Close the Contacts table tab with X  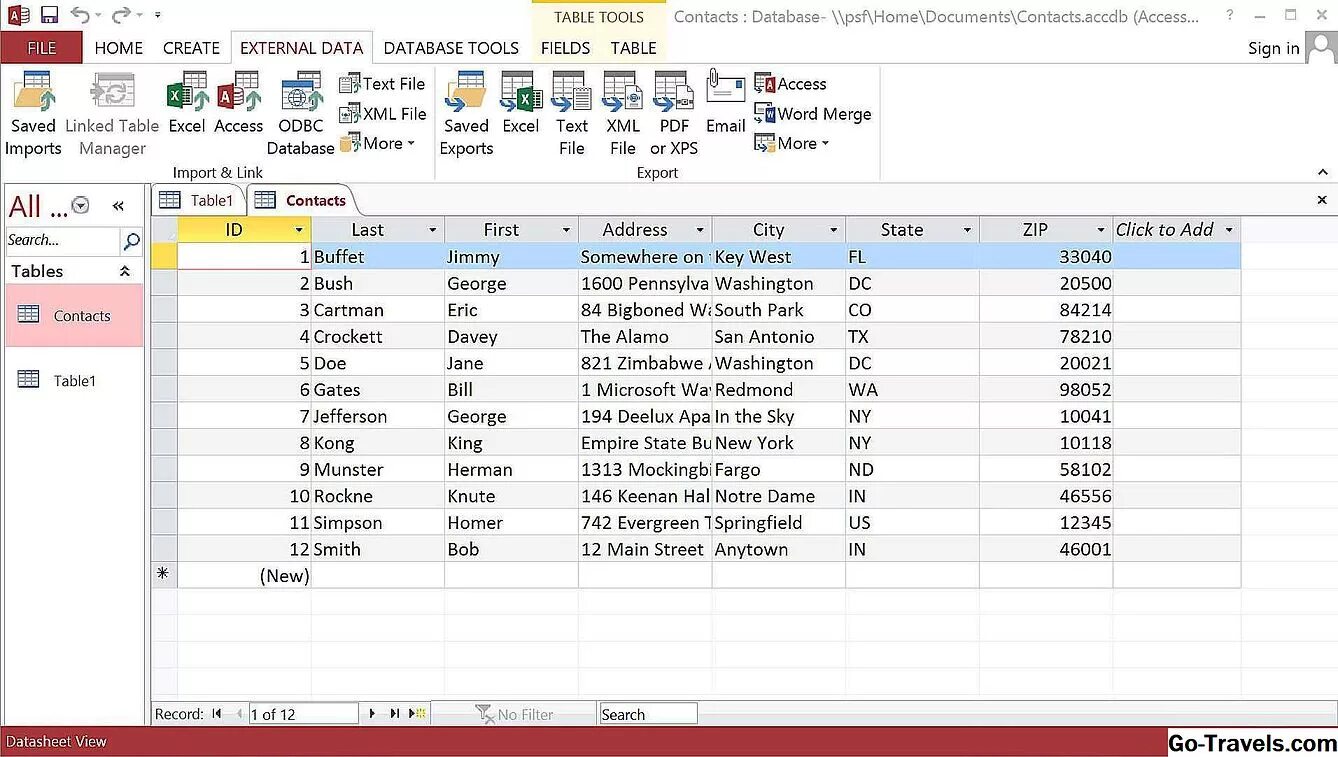1322,200
